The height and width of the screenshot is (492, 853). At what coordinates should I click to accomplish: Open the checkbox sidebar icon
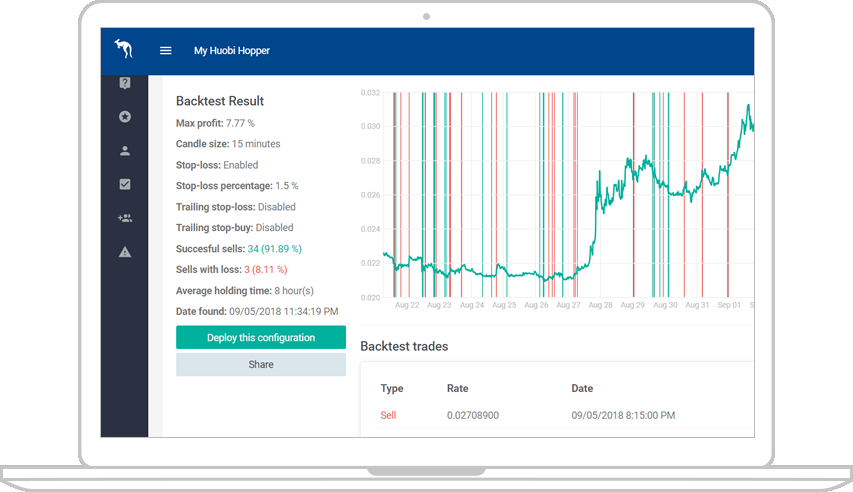coord(125,184)
